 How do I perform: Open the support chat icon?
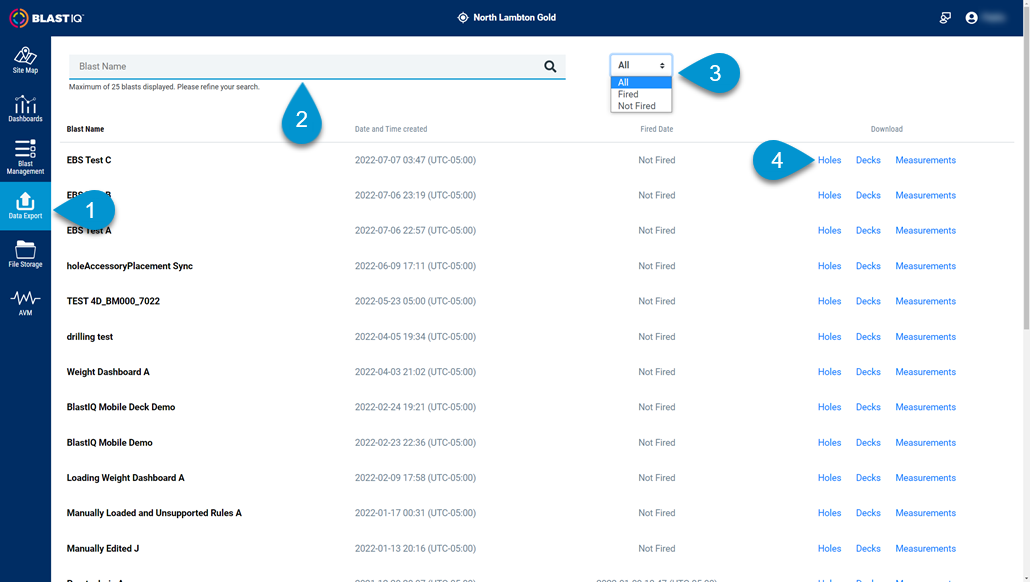[x=945, y=18]
